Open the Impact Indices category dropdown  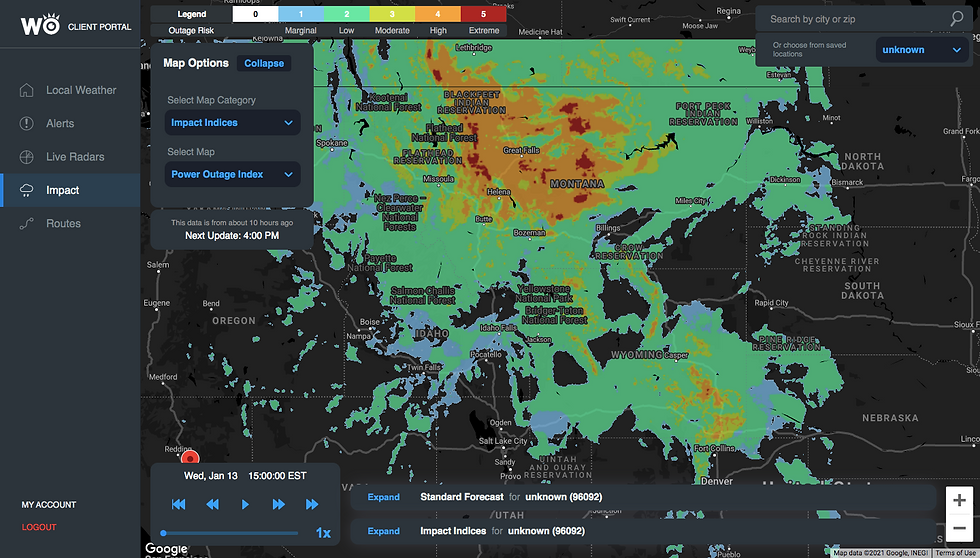coord(232,122)
